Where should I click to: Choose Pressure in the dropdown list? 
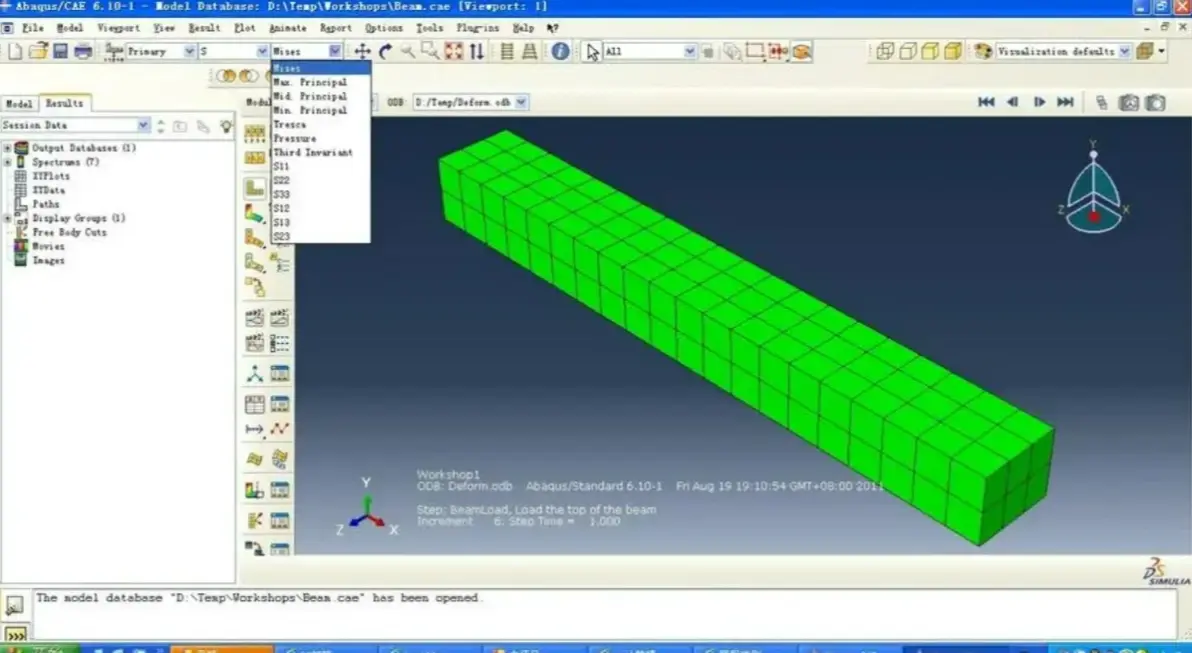point(321,138)
